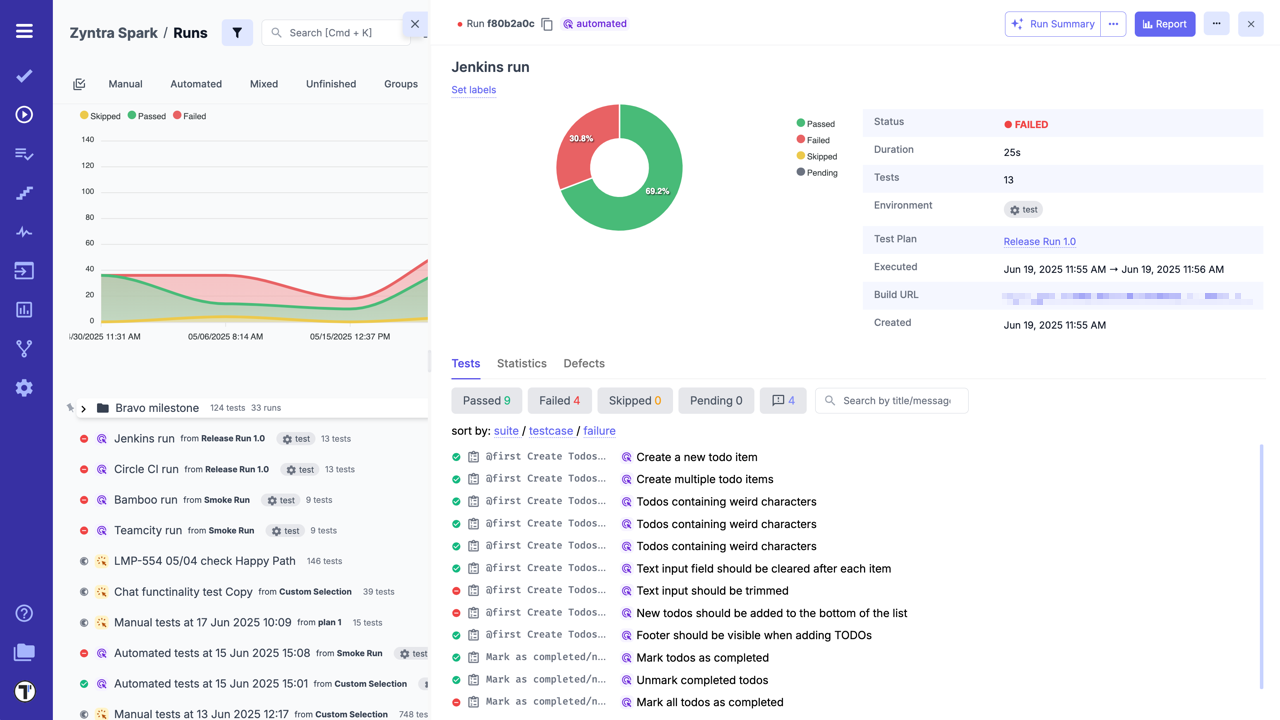Click the settings gear in sidebar

point(24,388)
